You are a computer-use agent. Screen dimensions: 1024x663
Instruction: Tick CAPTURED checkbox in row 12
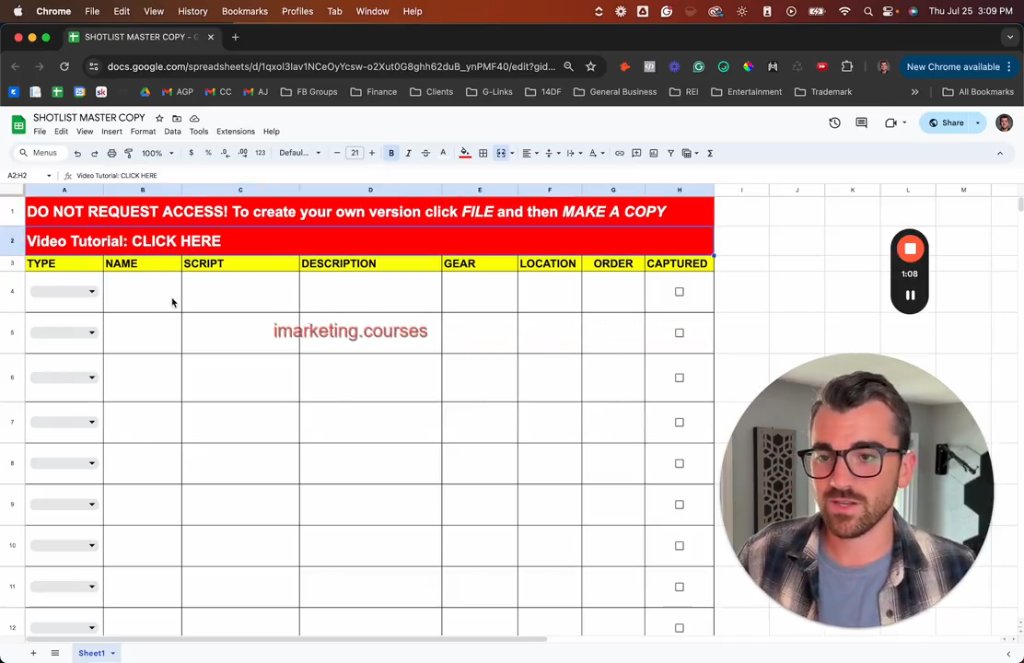(x=679, y=628)
